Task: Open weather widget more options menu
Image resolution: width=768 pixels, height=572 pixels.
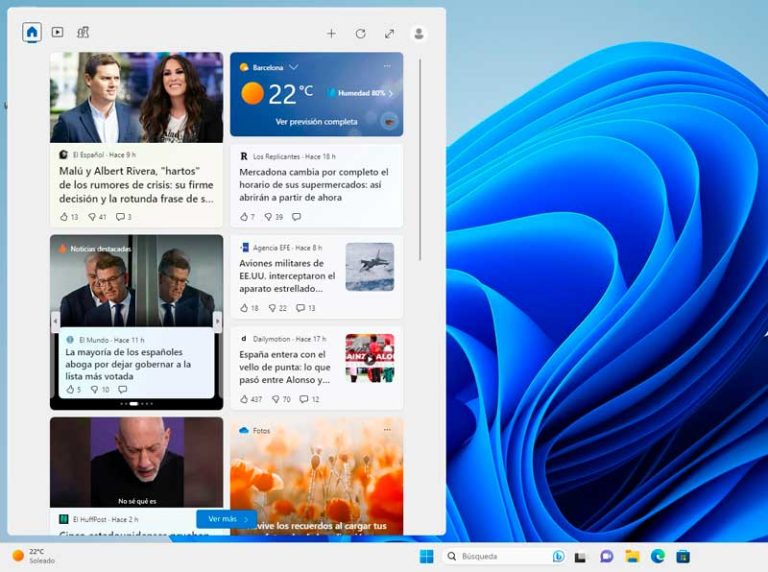Action: coord(387,67)
